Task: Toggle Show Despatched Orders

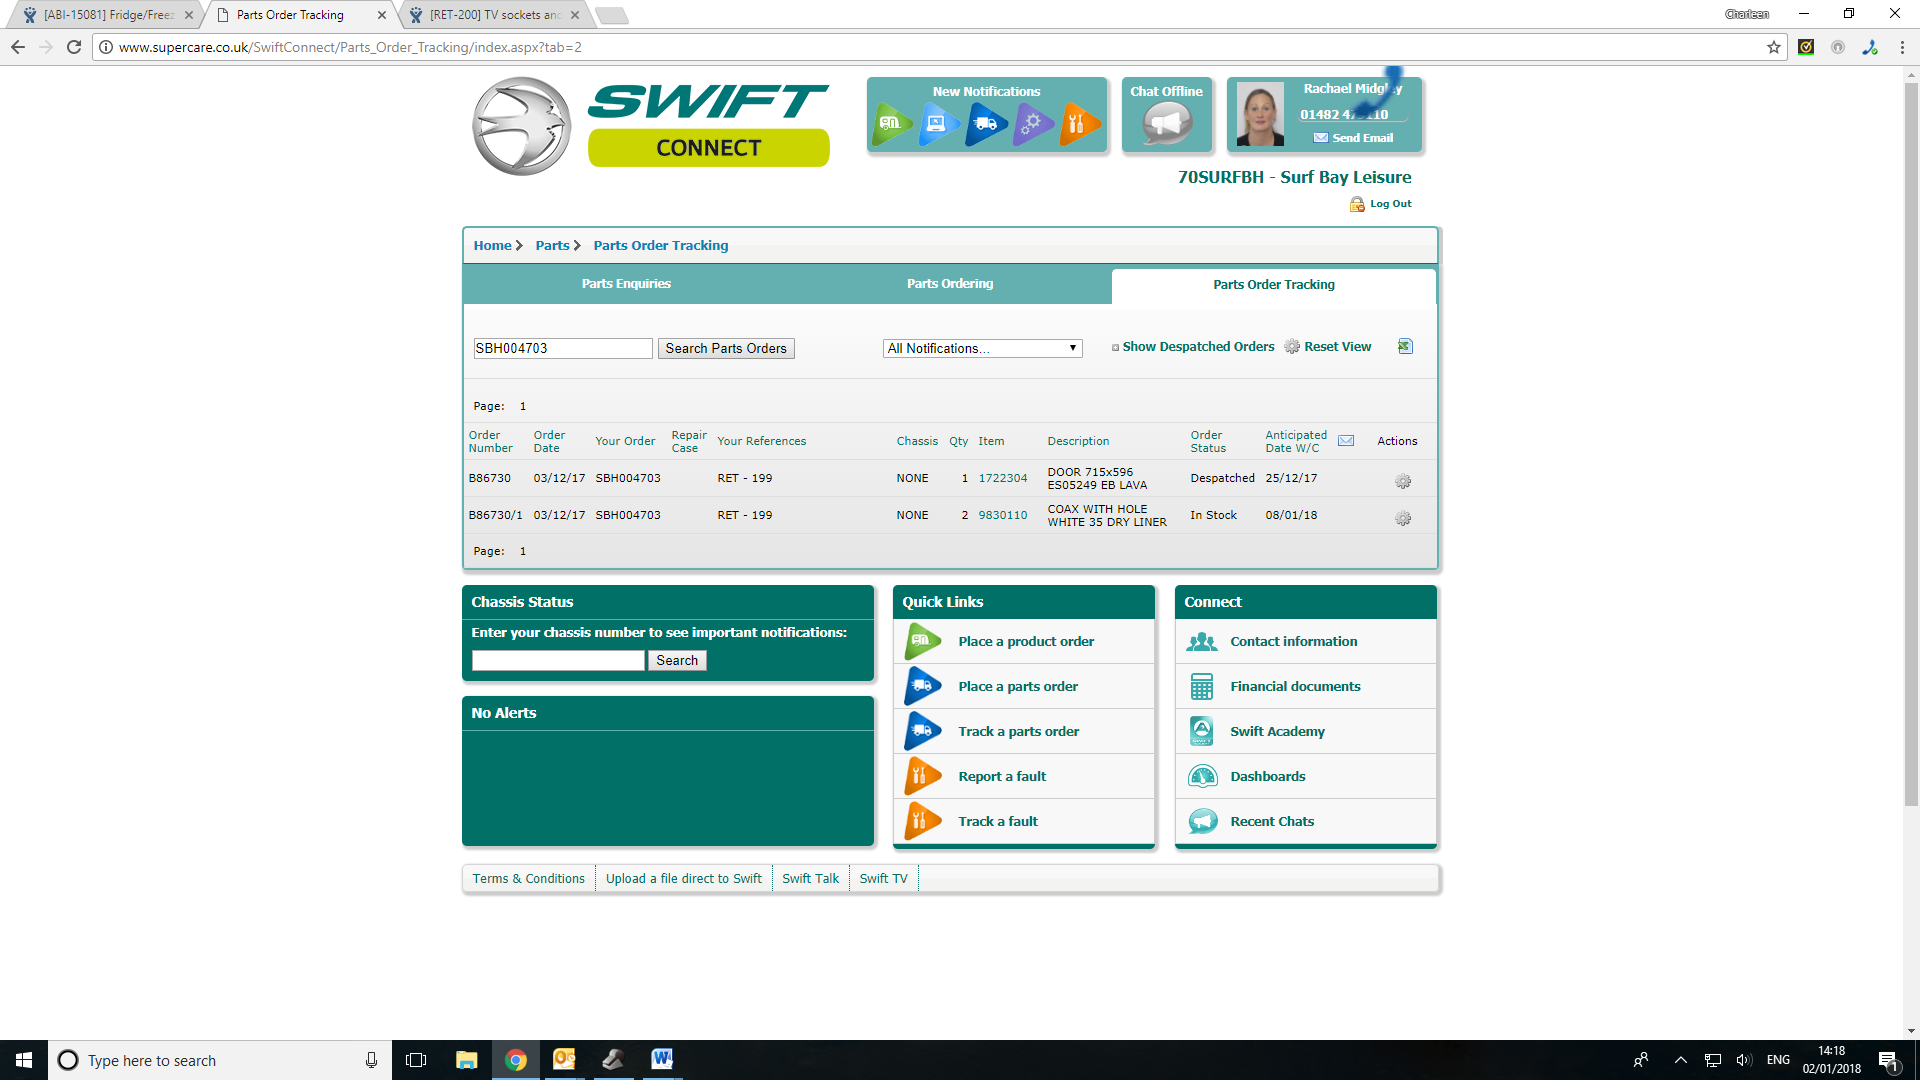Action: (1197, 347)
